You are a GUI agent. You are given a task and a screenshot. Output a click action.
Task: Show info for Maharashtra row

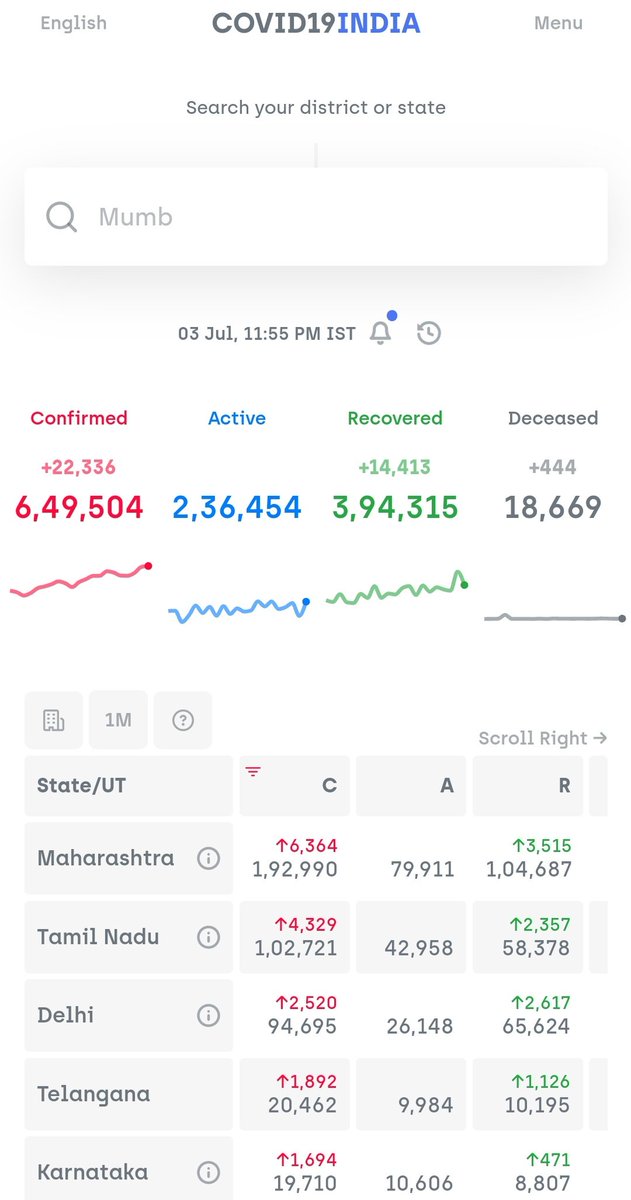(208, 858)
